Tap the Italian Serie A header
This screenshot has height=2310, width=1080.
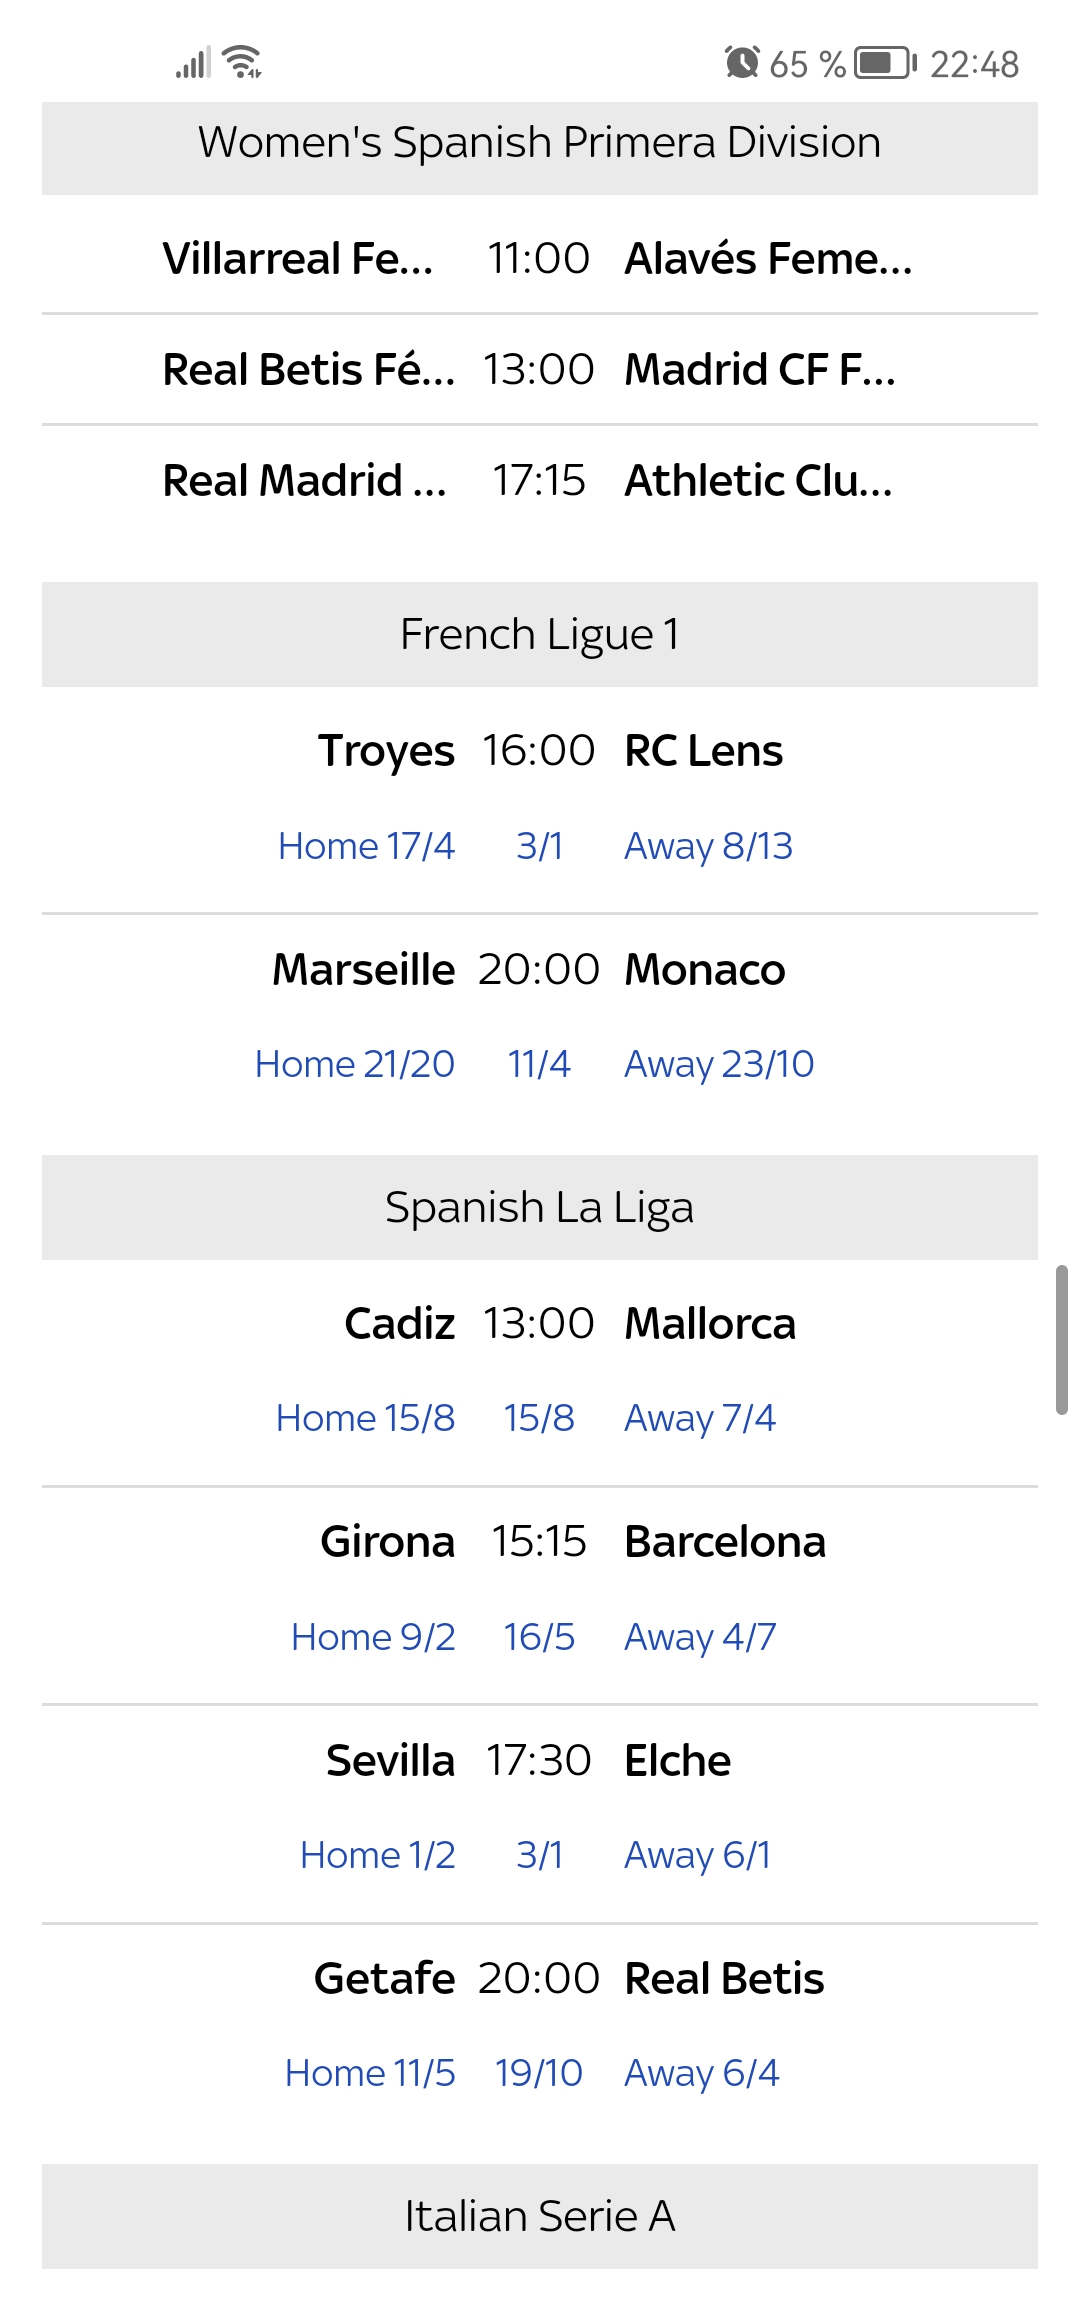pos(540,2216)
